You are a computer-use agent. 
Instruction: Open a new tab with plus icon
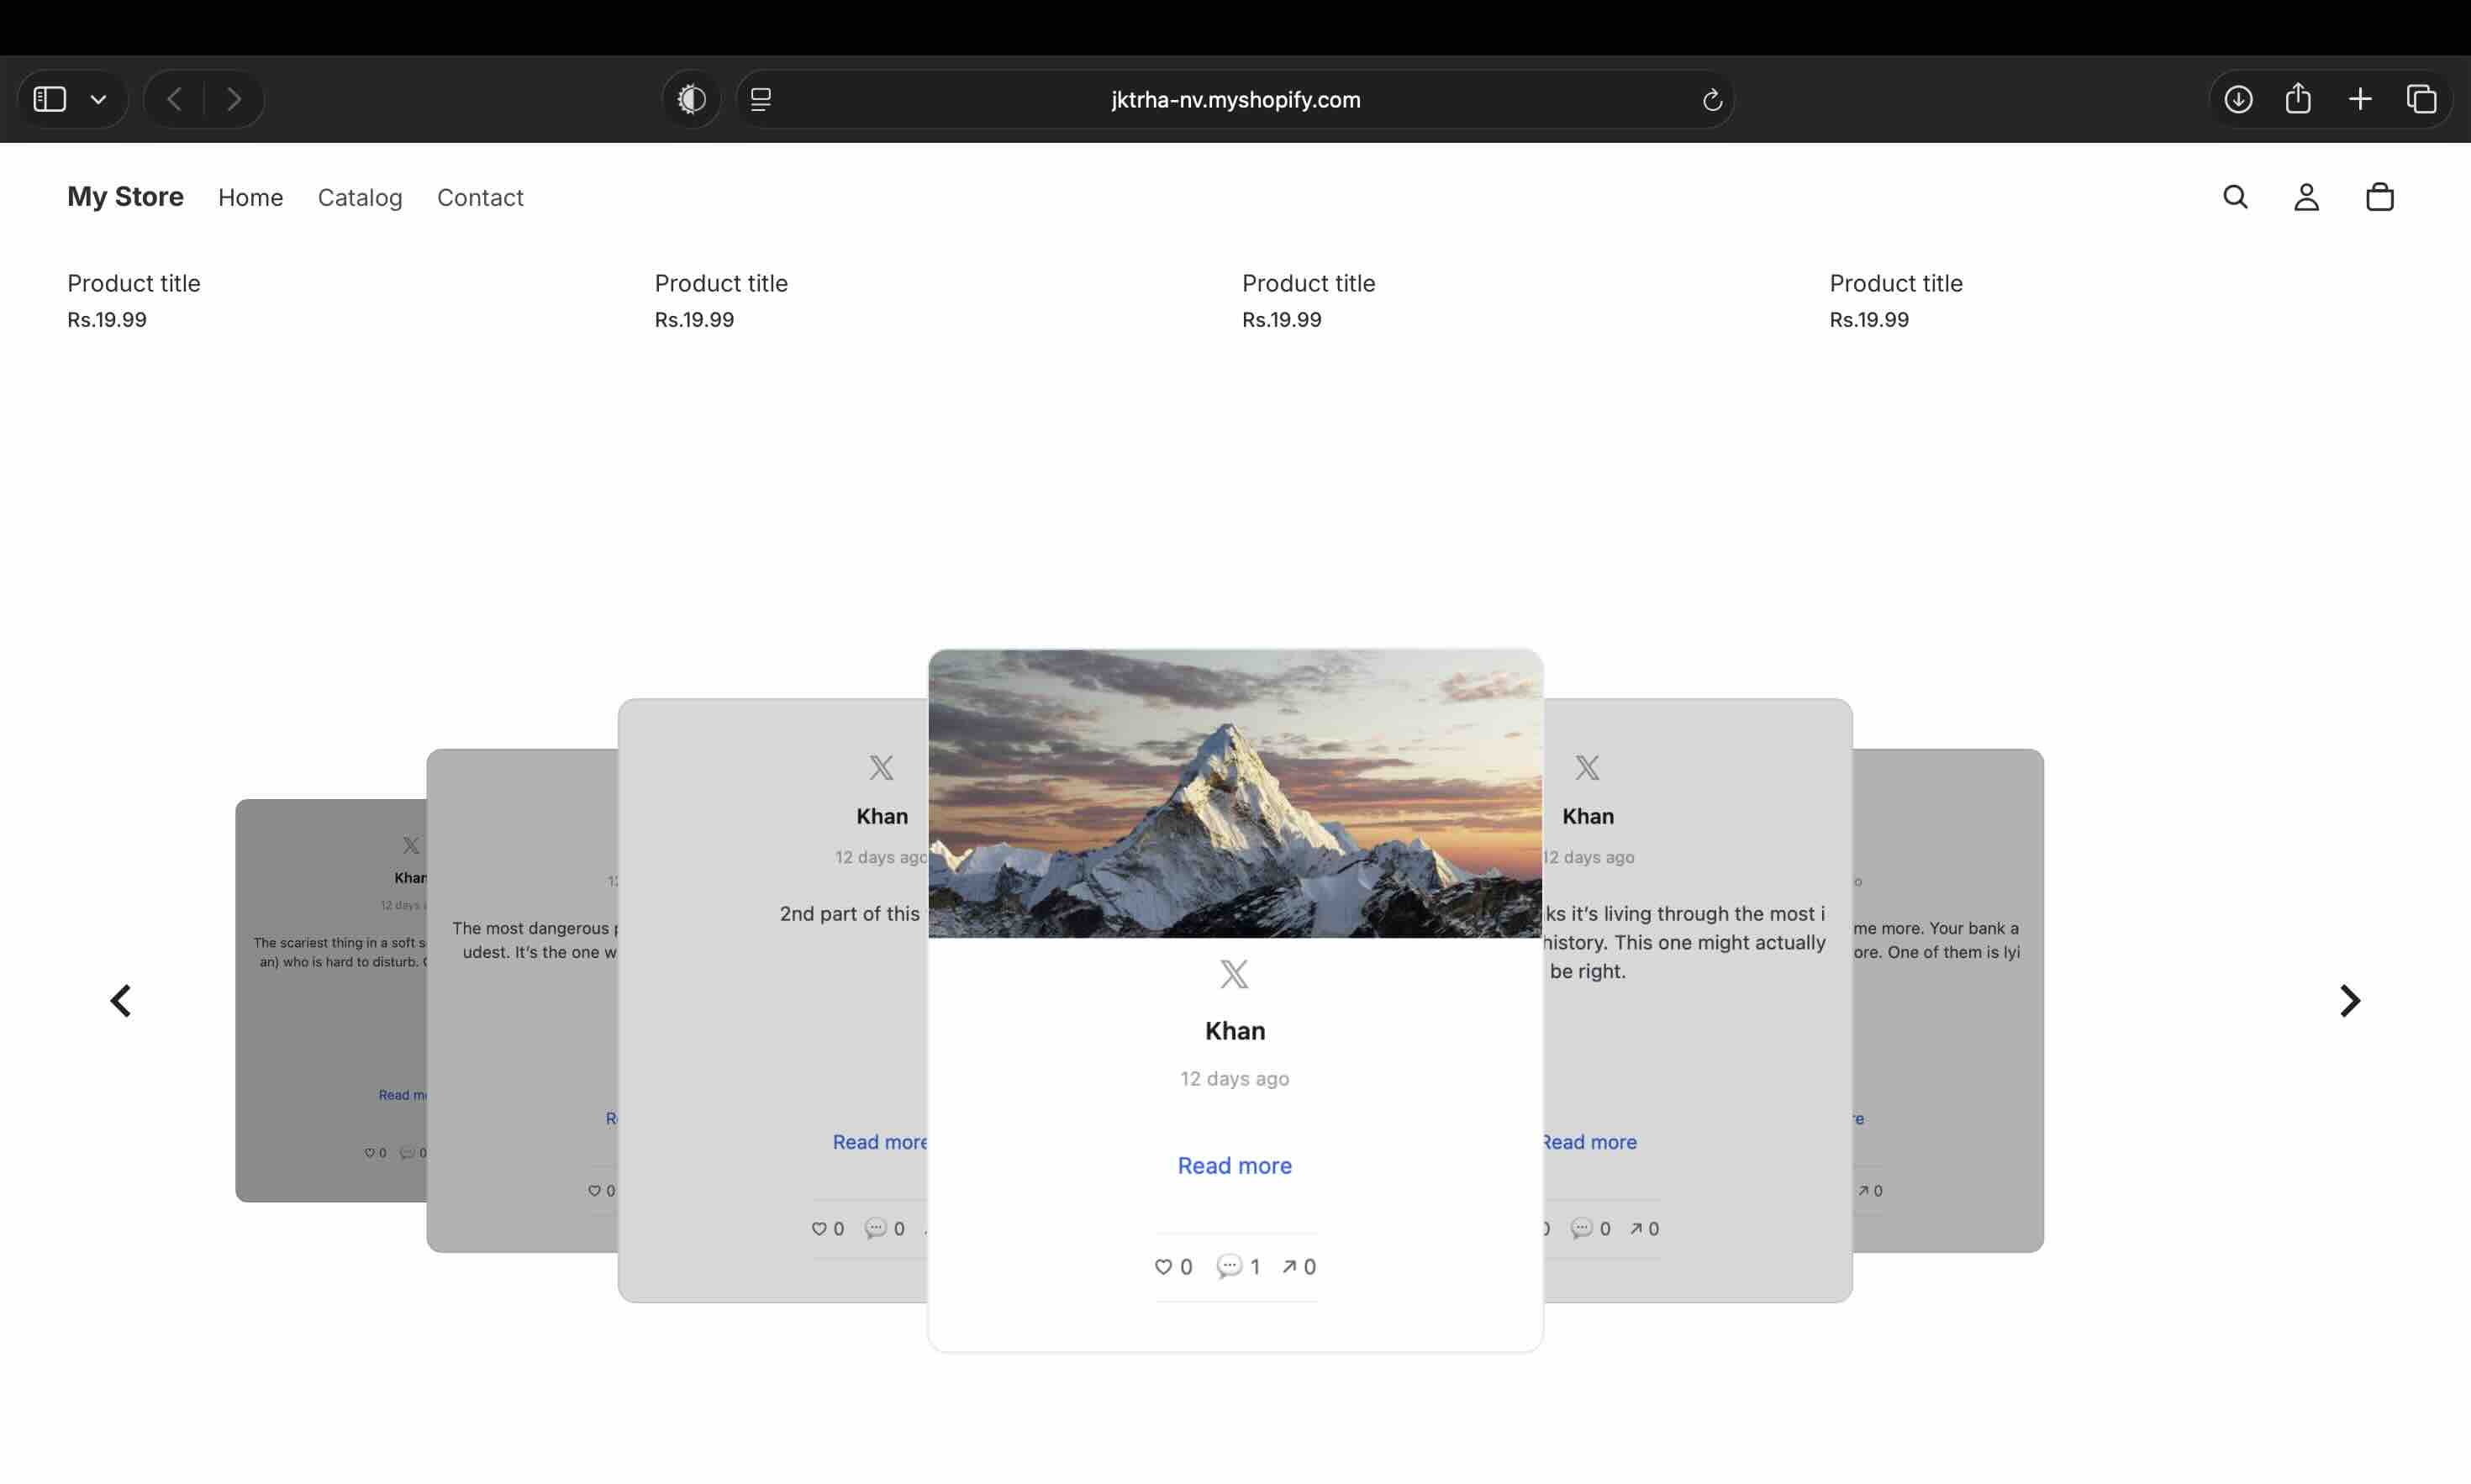[2360, 99]
